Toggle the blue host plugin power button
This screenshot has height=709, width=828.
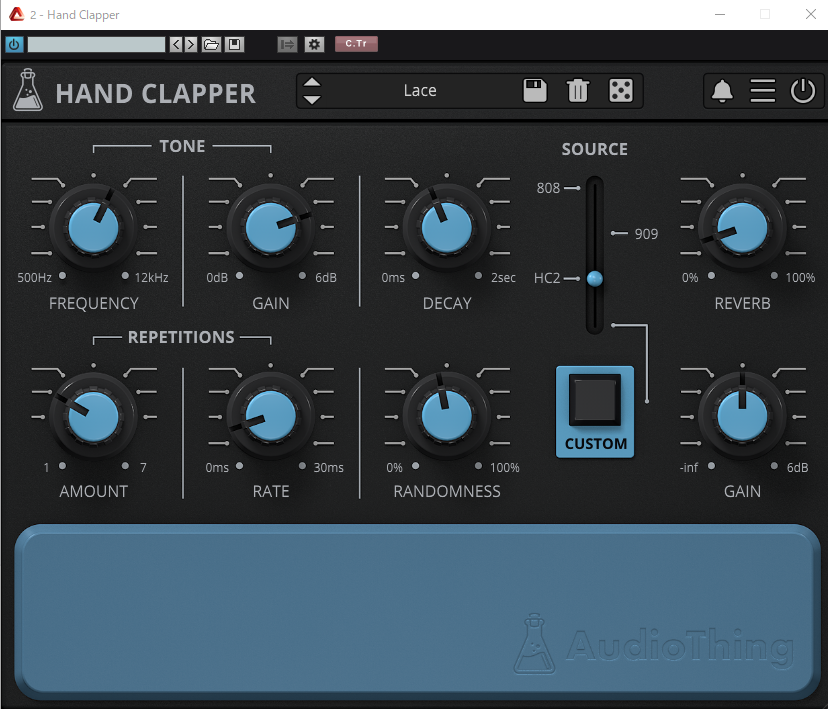point(14,44)
